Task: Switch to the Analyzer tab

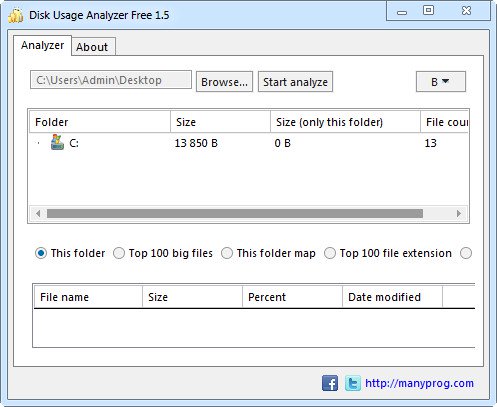Action: click(42, 45)
